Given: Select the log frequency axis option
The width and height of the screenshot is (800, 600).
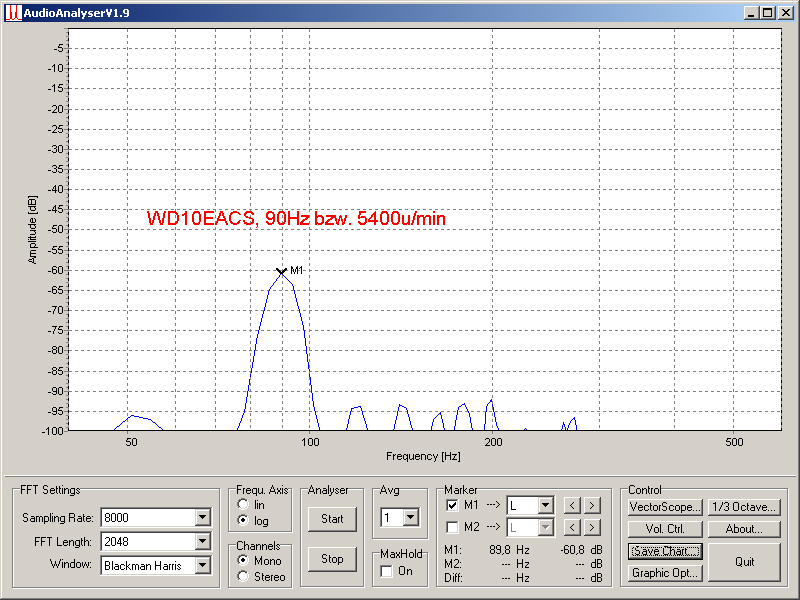Looking at the screenshot, I should point(243,520).
